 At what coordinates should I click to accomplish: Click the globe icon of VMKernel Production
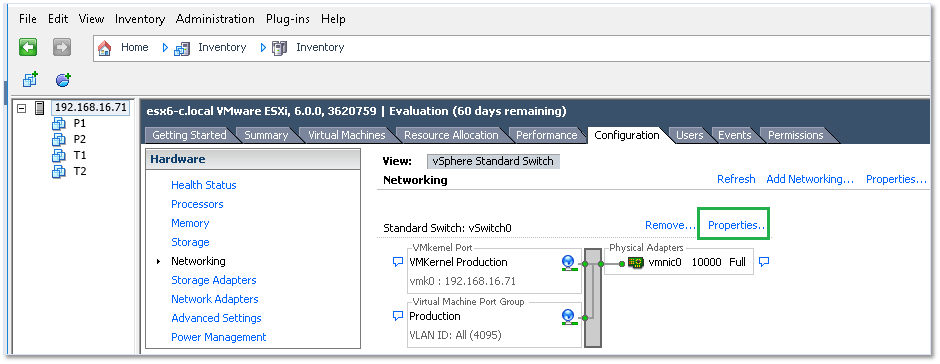pos(568,263)
